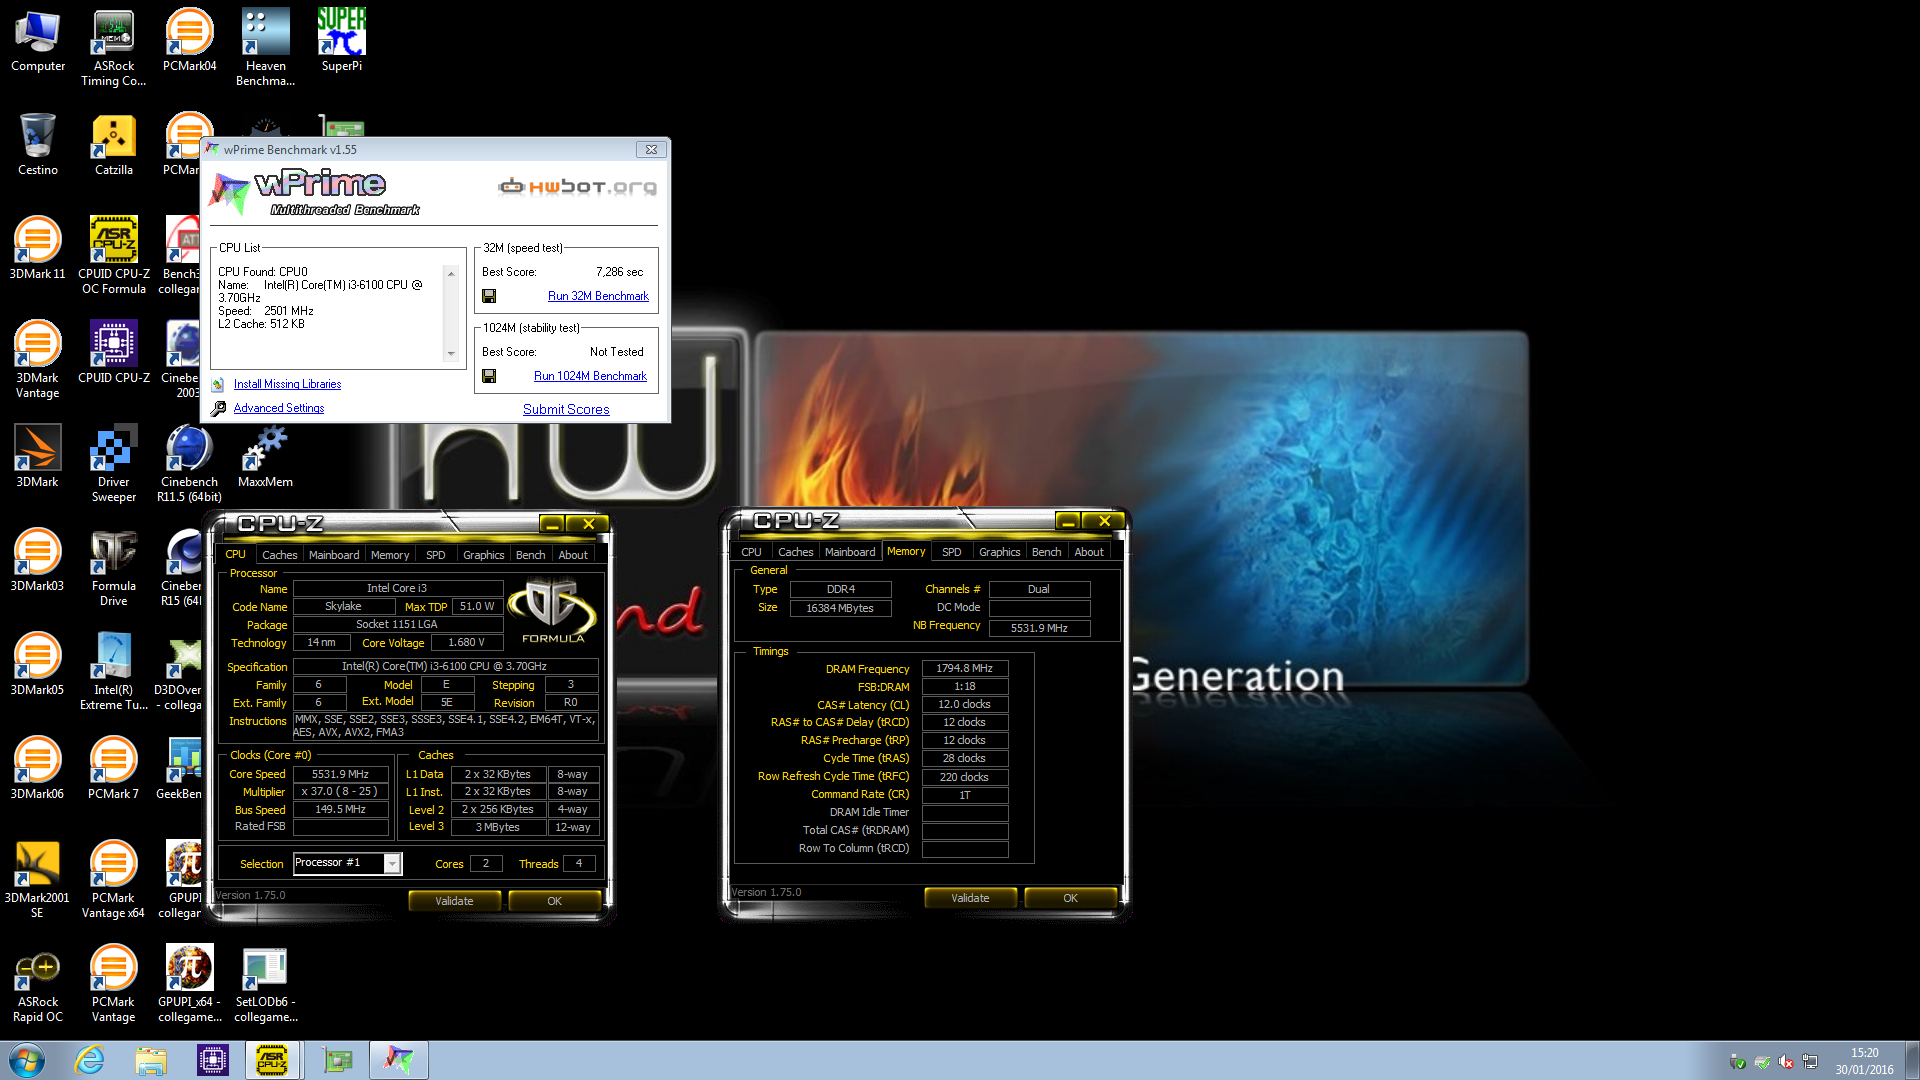Open 3DMark Vantage desktop icon
Viewport: 1920px width, 1080px height.
click(38, 360)
